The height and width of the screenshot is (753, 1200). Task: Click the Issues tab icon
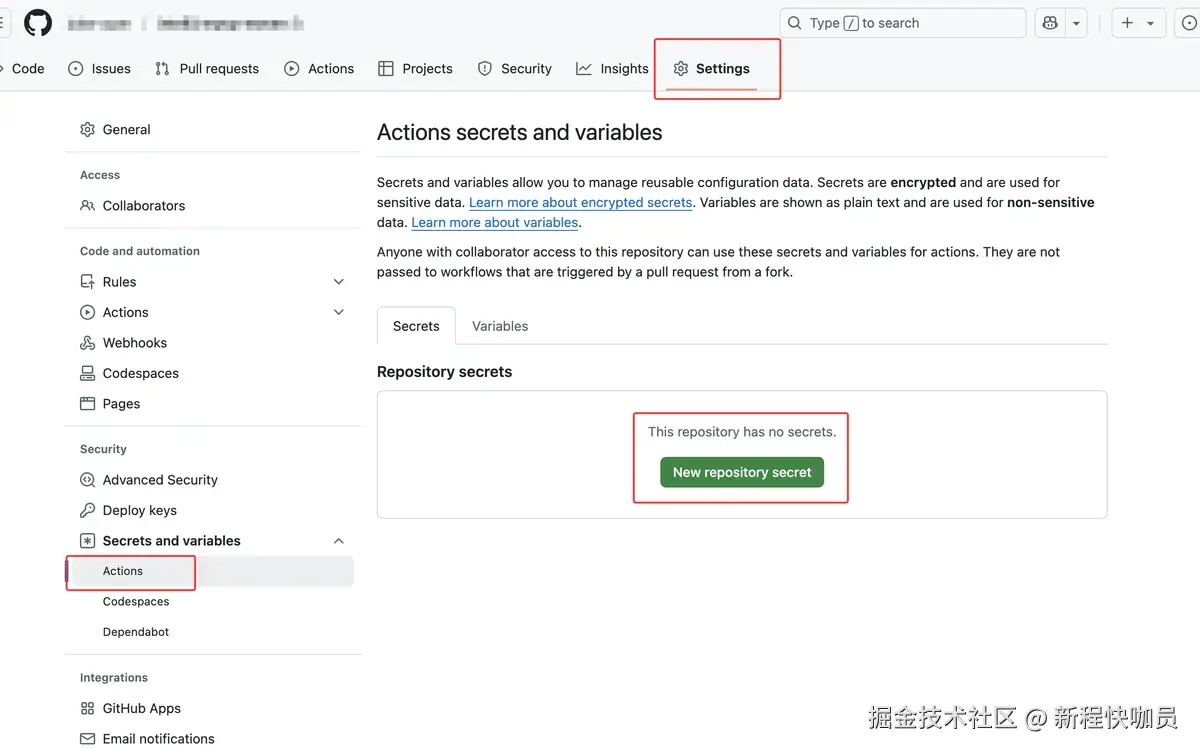point(76,69)
